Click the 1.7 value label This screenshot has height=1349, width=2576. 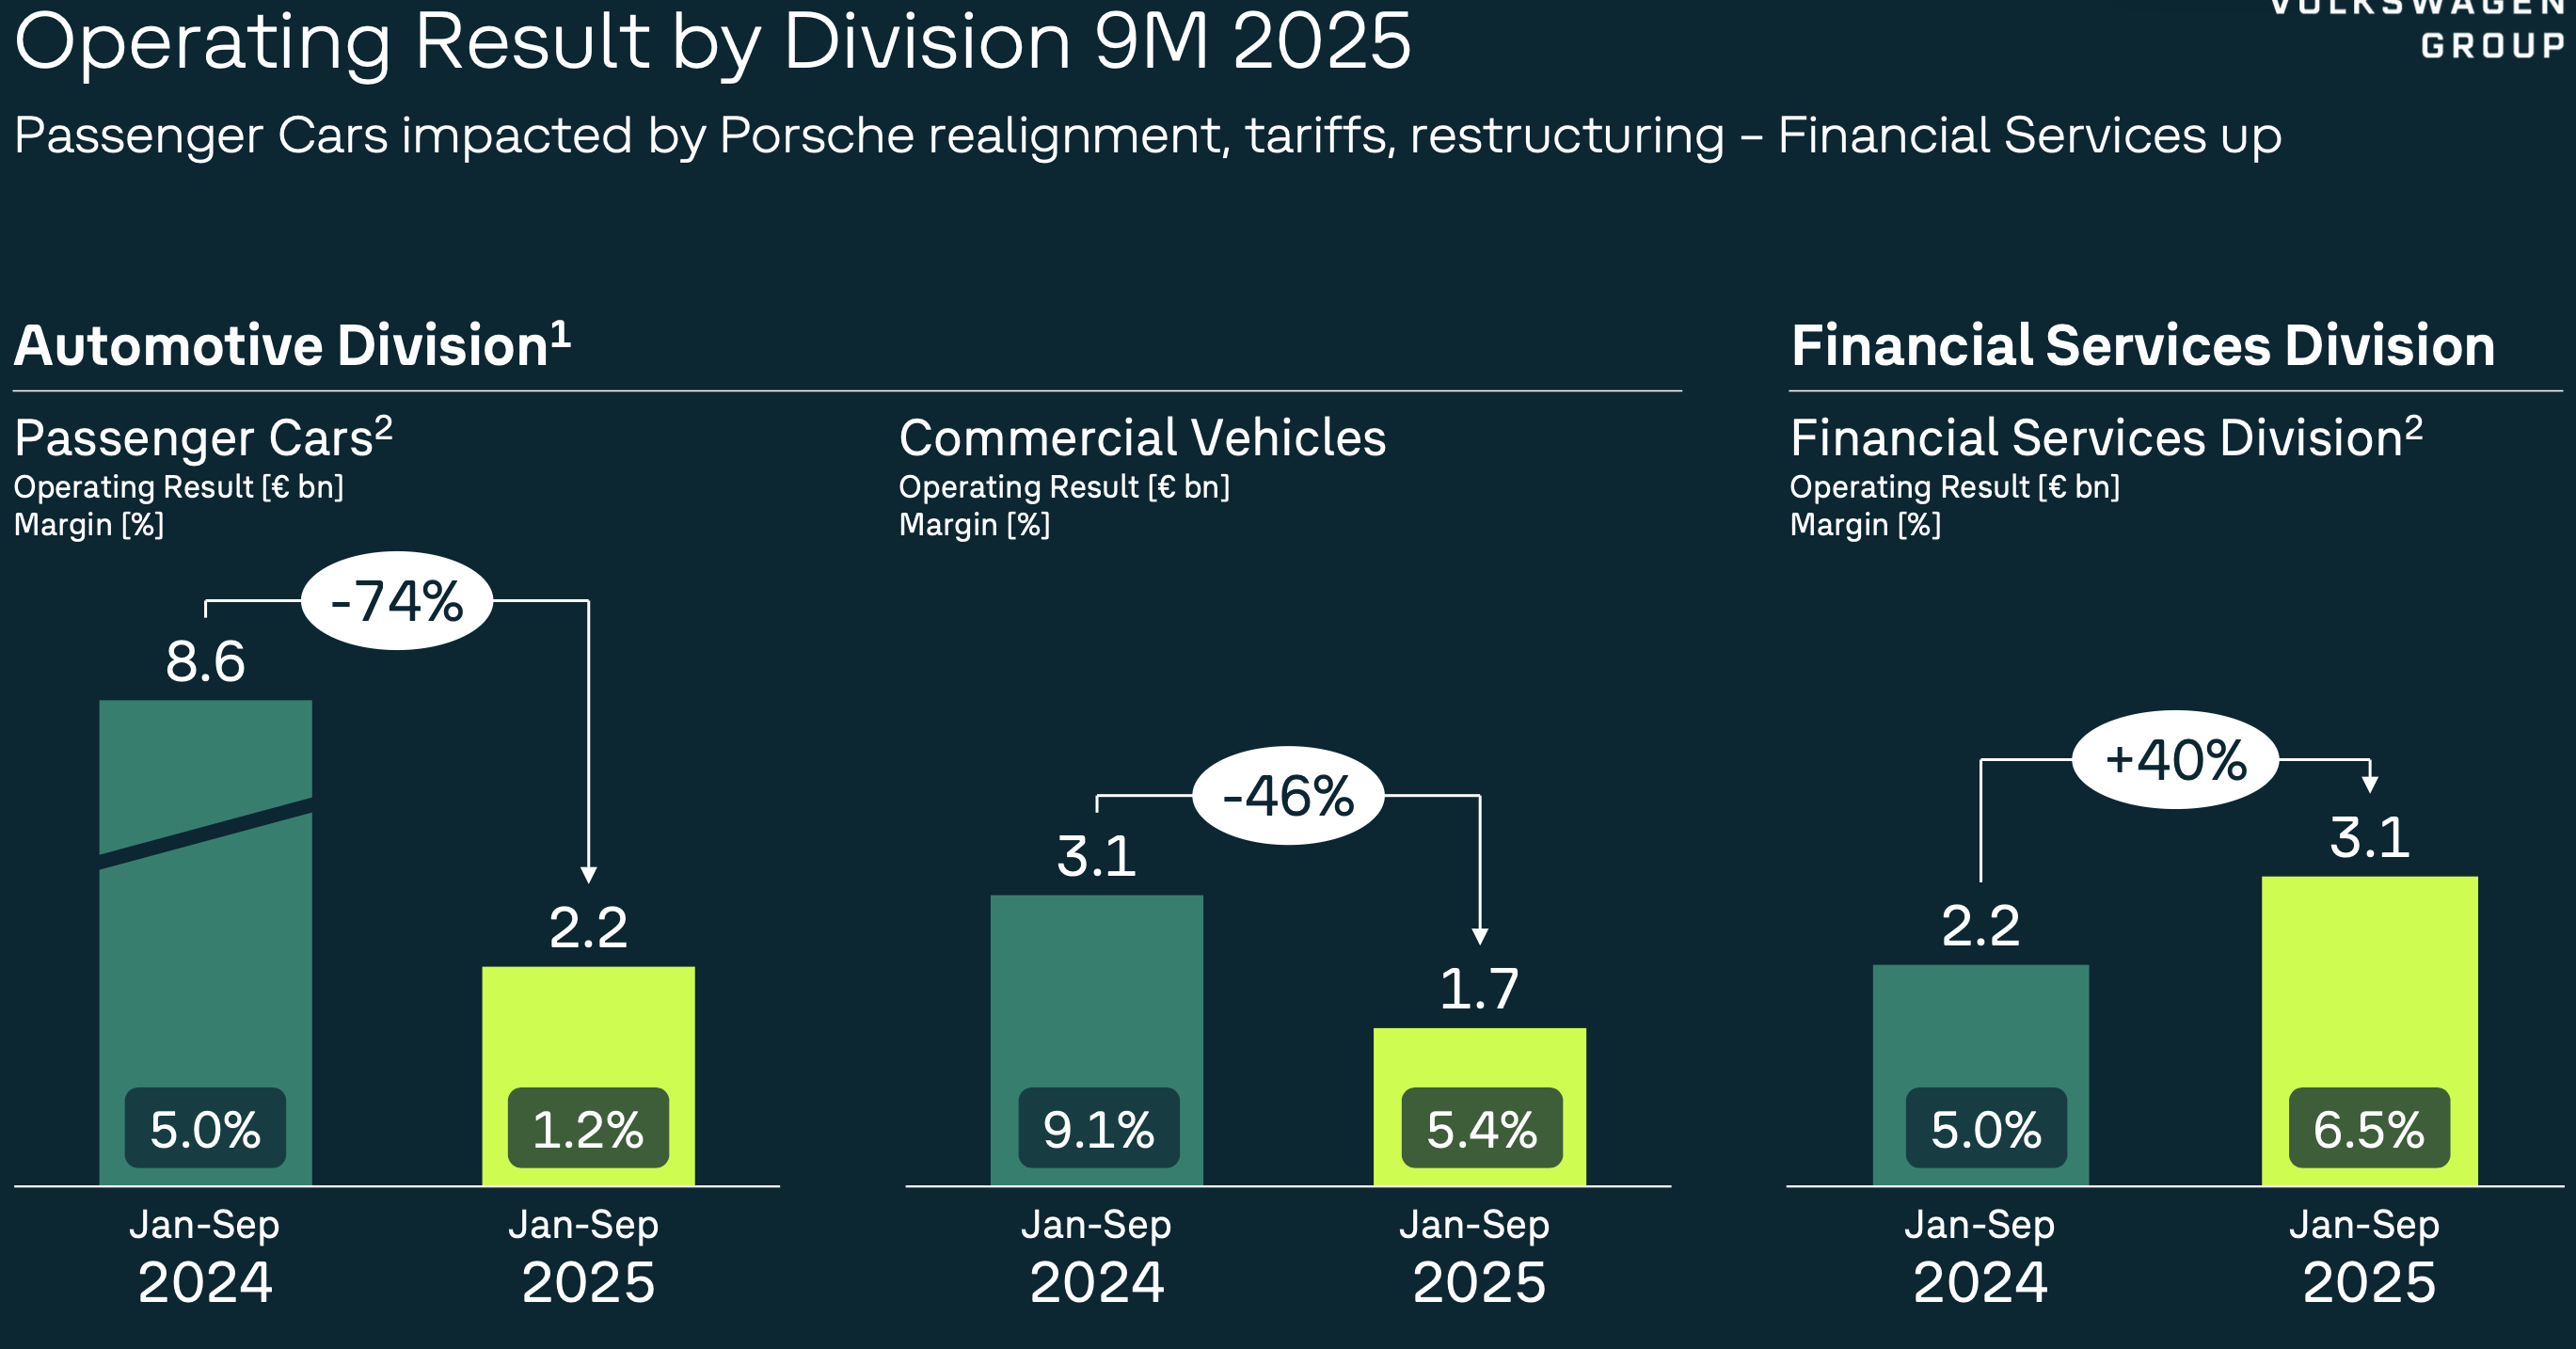tap(1479, 989)
